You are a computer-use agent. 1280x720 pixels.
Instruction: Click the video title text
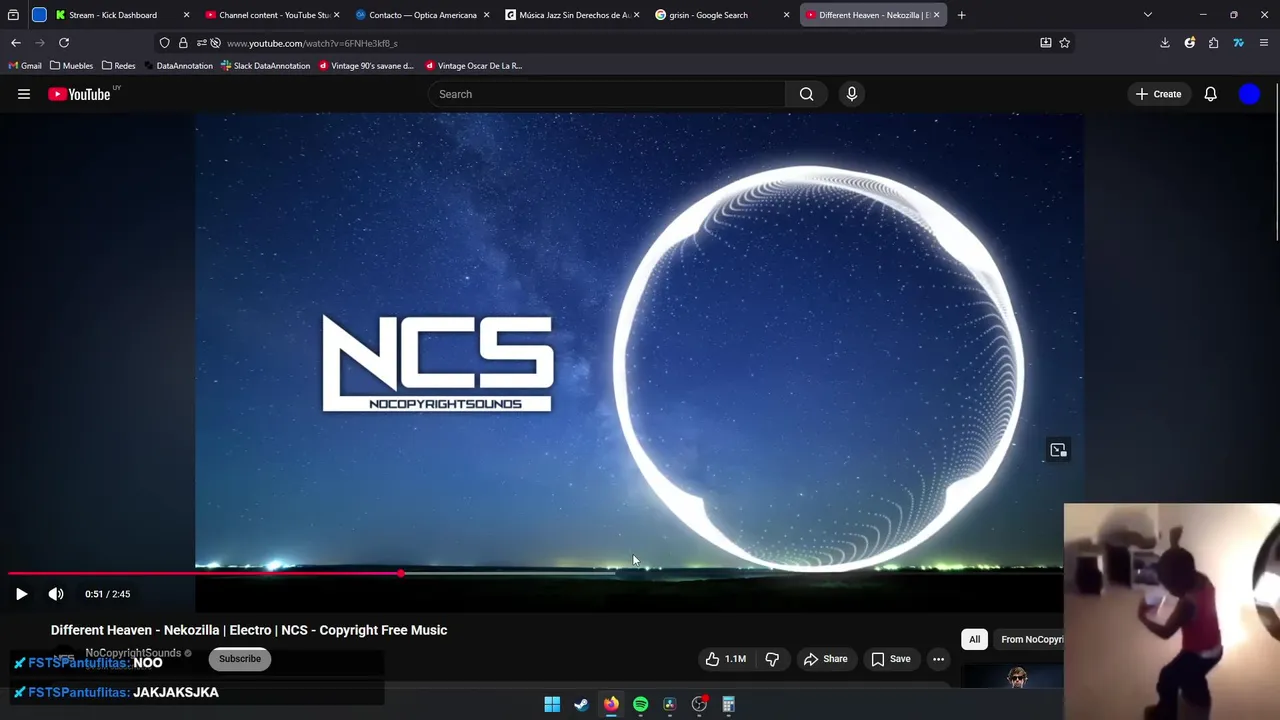click(249, 630)
